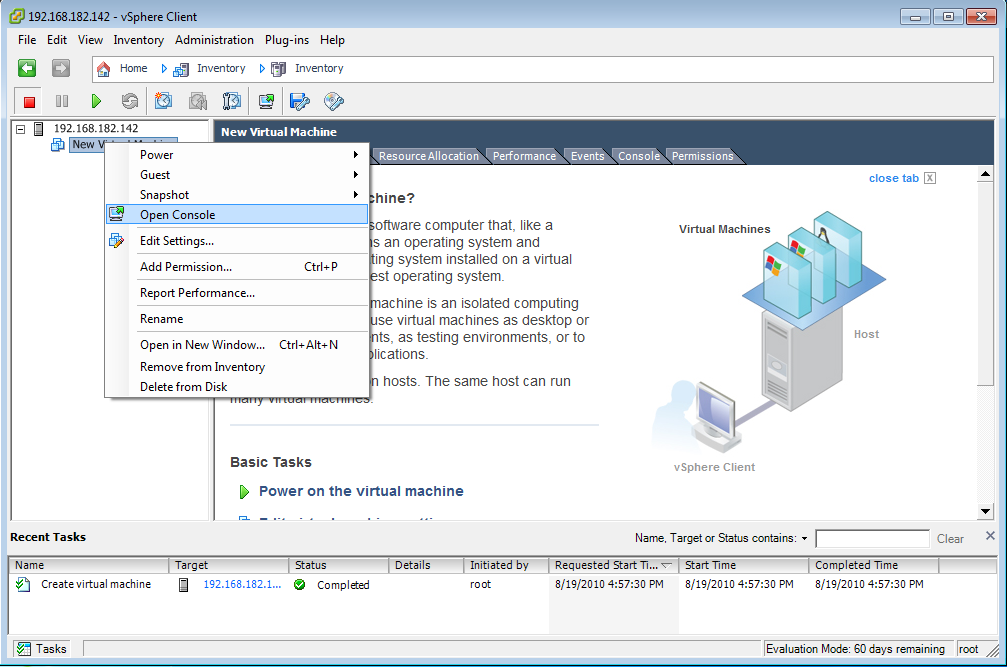Click the scroll down arrow of main panel
Image resolution: width=1007 pixels, height=667 pixels.
pyautogui.click(x=985, y=512)
